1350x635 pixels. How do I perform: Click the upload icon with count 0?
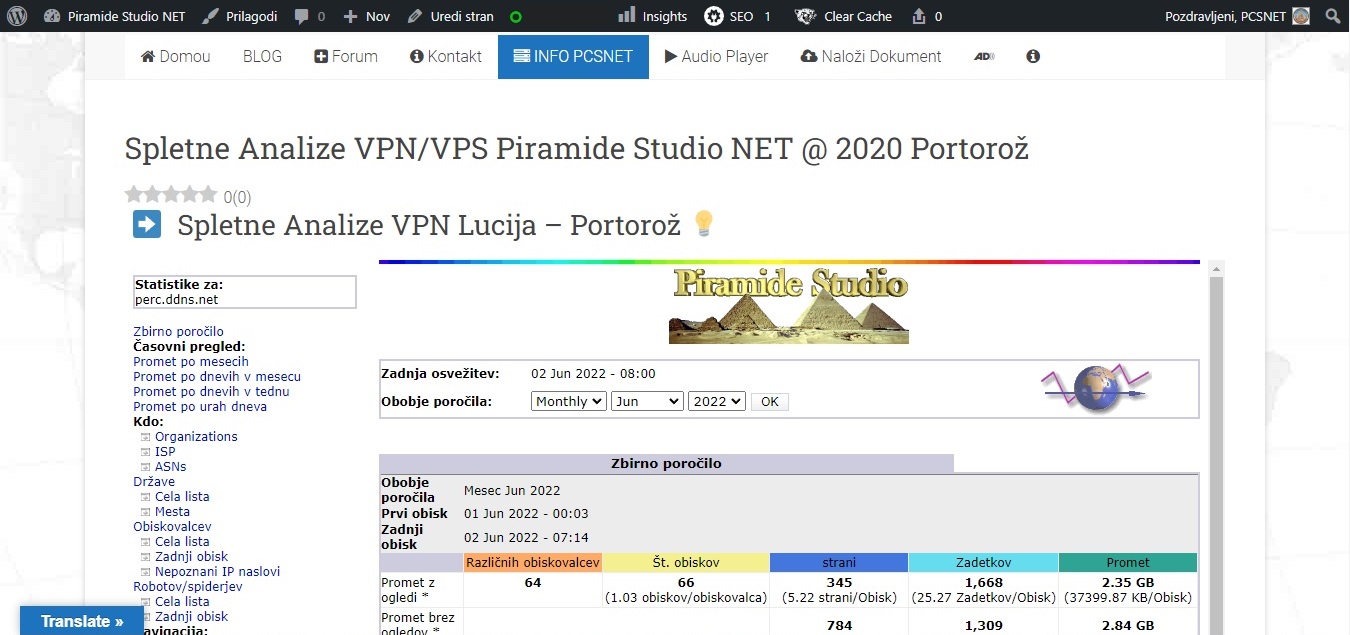pyautogui.click(x=927, y=16)
